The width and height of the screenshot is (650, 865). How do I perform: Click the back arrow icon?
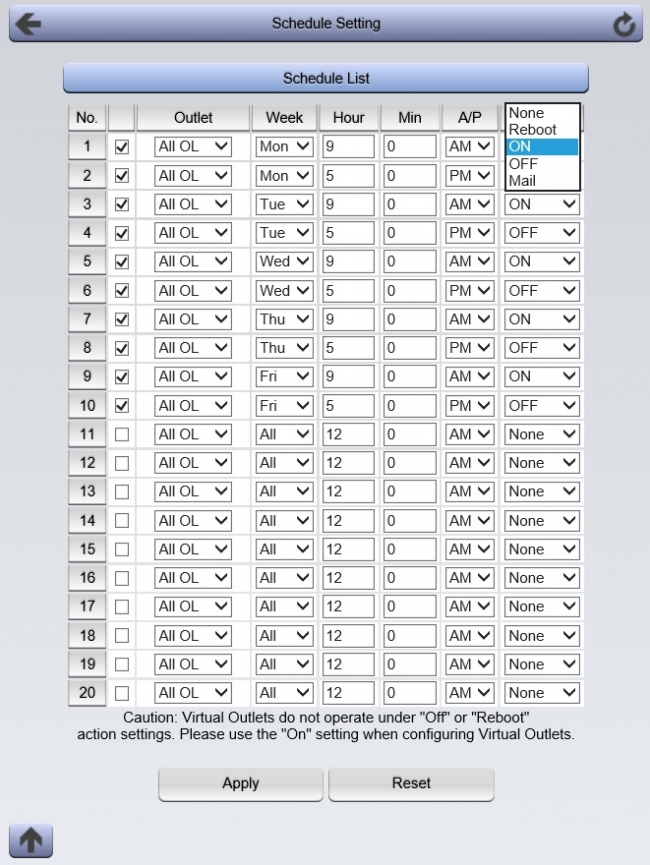tap(28, 24)
